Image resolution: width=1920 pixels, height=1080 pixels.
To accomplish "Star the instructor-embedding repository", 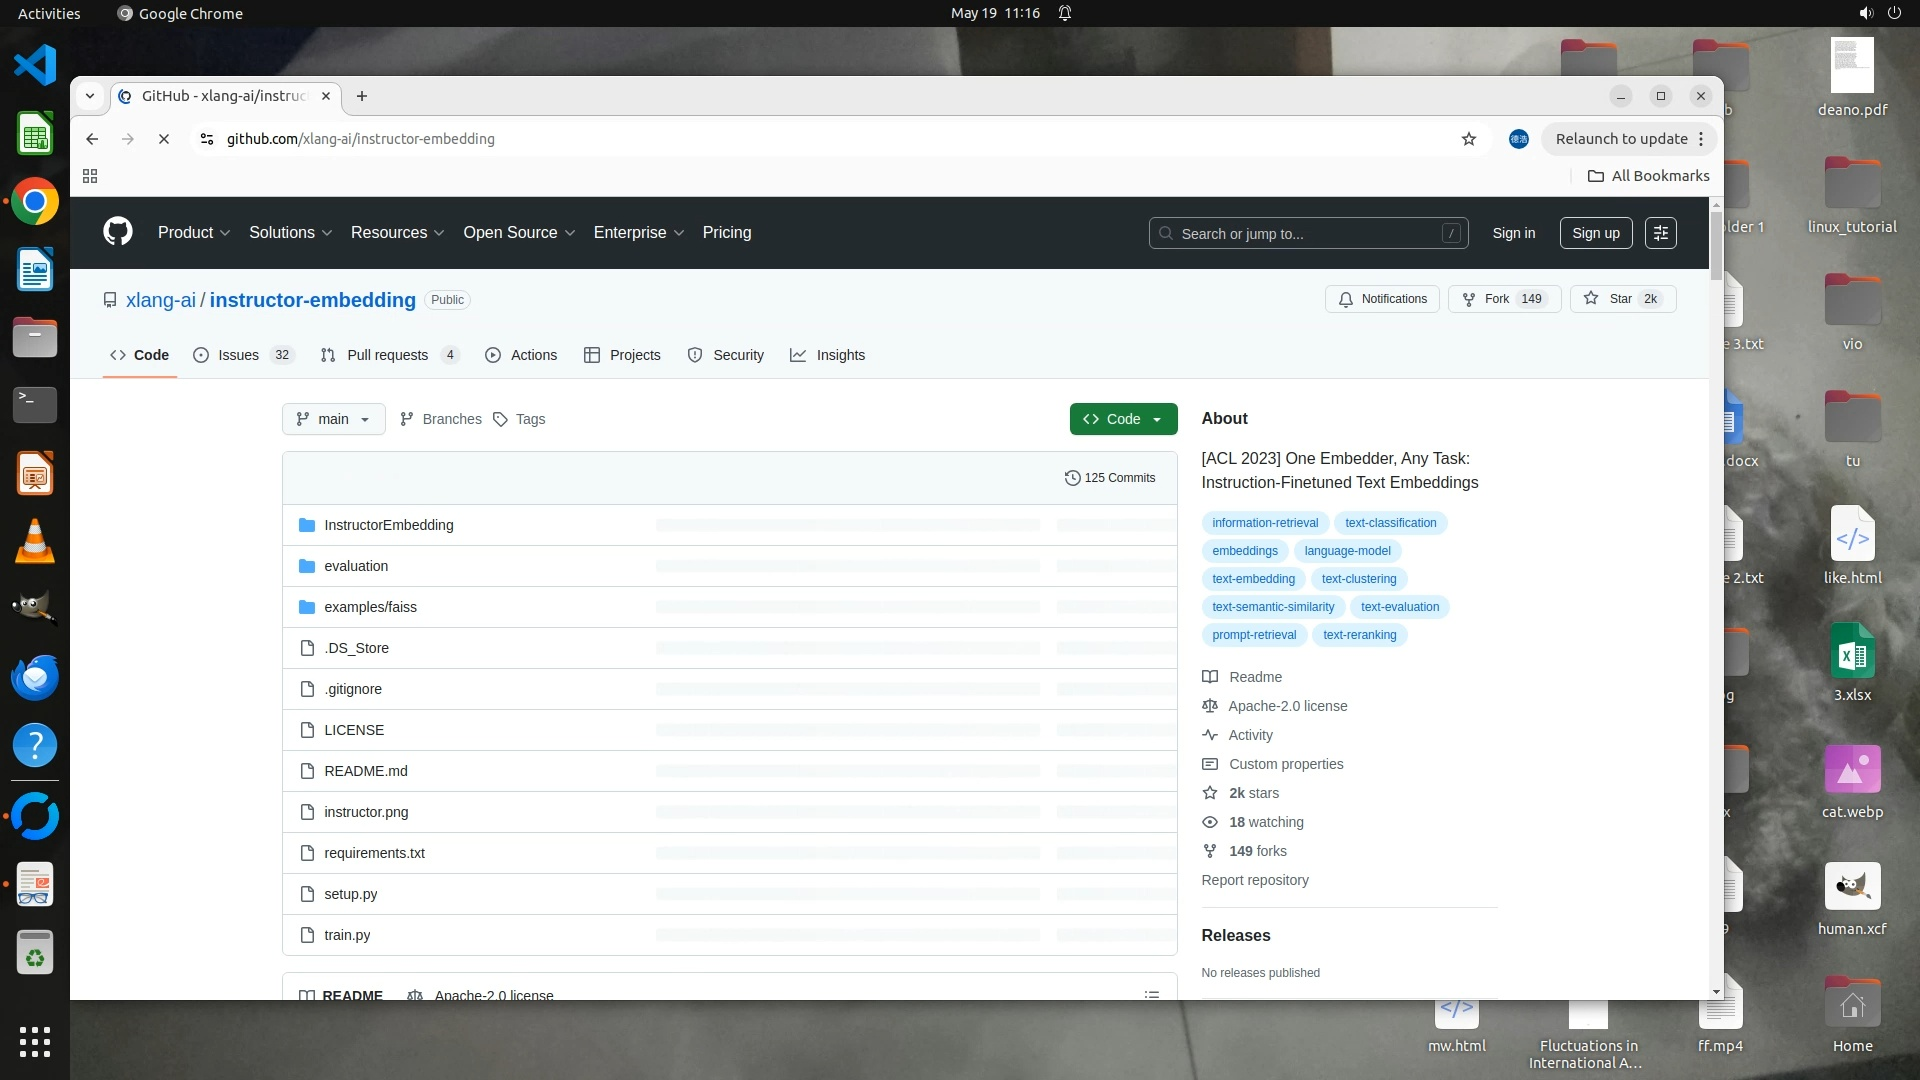I will (x=1620, y=299).
